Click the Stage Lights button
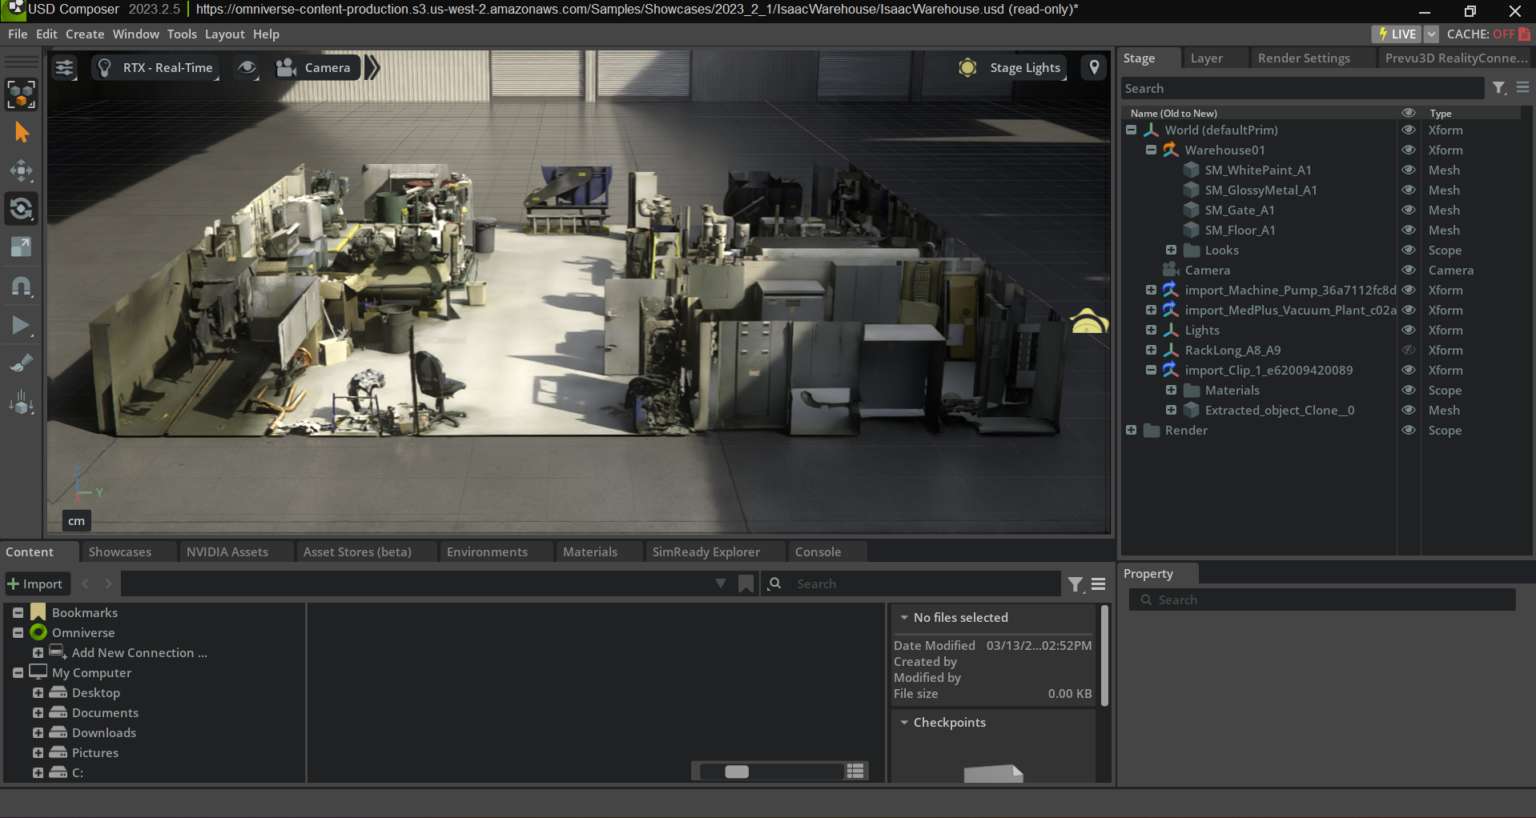Viewport: 1536px width, 818px height. click(1011, 67)
